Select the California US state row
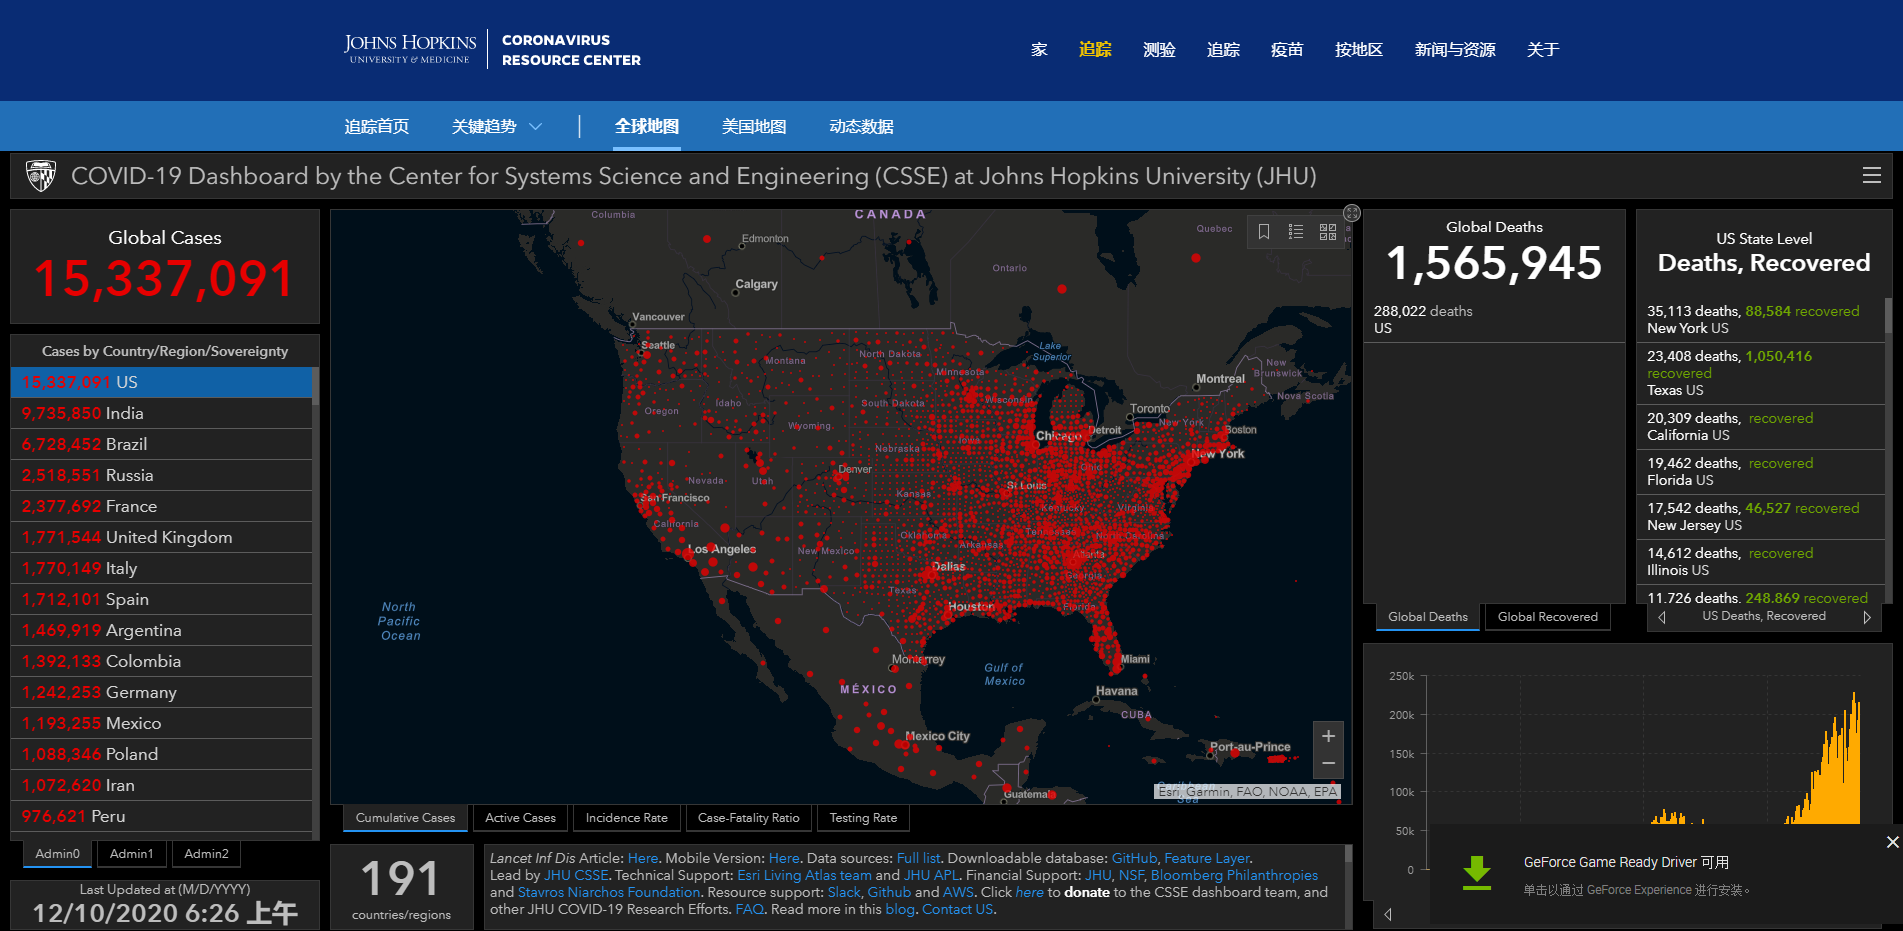This screenshot has width=1903, height=931. (1762, 427)
